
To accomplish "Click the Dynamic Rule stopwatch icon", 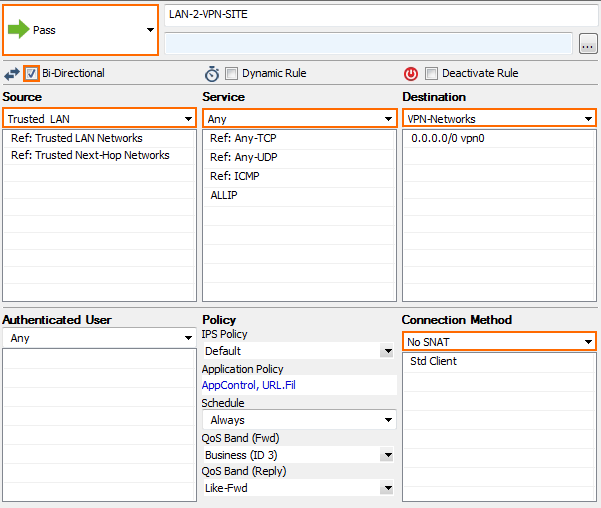I will coord(212,74).
